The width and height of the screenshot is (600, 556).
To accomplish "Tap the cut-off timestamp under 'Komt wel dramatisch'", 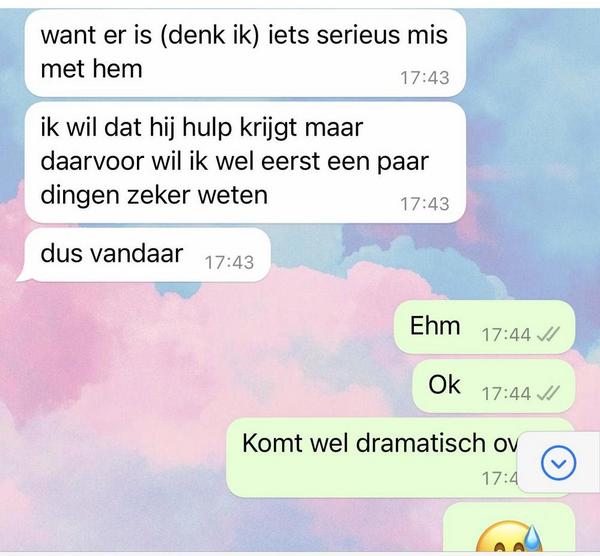I will pos(499,478).
